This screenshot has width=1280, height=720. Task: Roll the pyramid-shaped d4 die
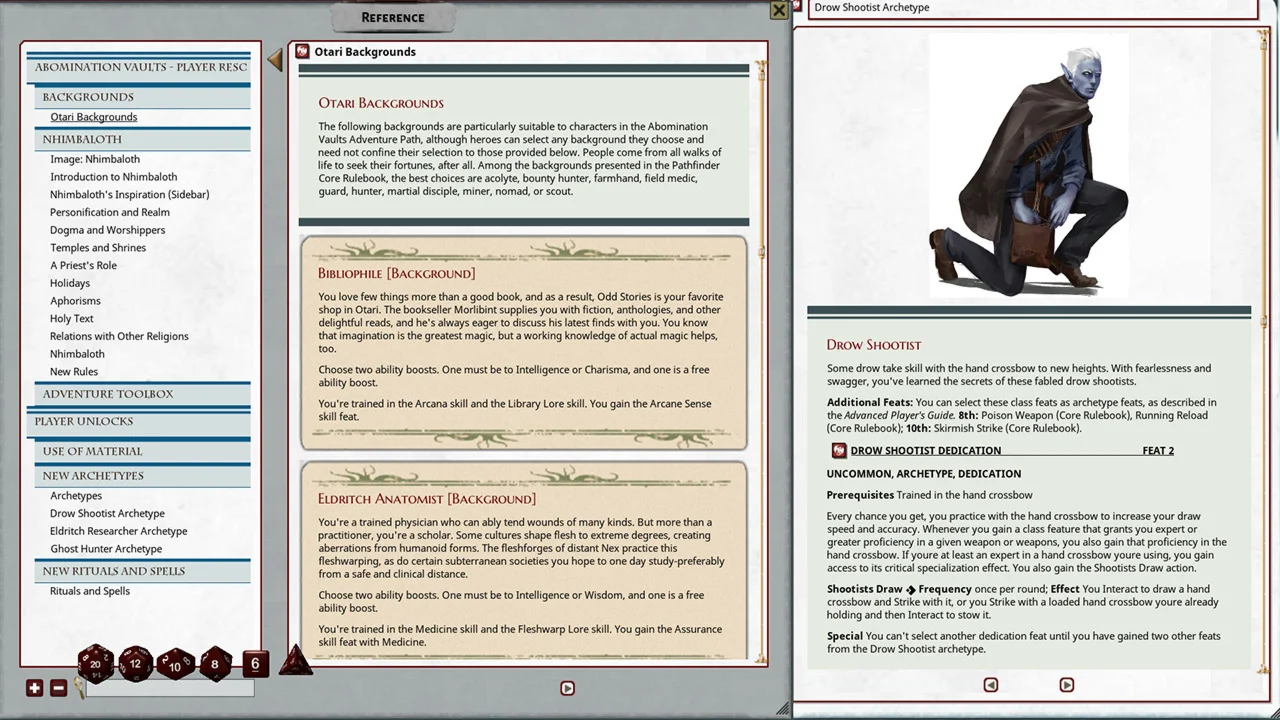[294, 661]
